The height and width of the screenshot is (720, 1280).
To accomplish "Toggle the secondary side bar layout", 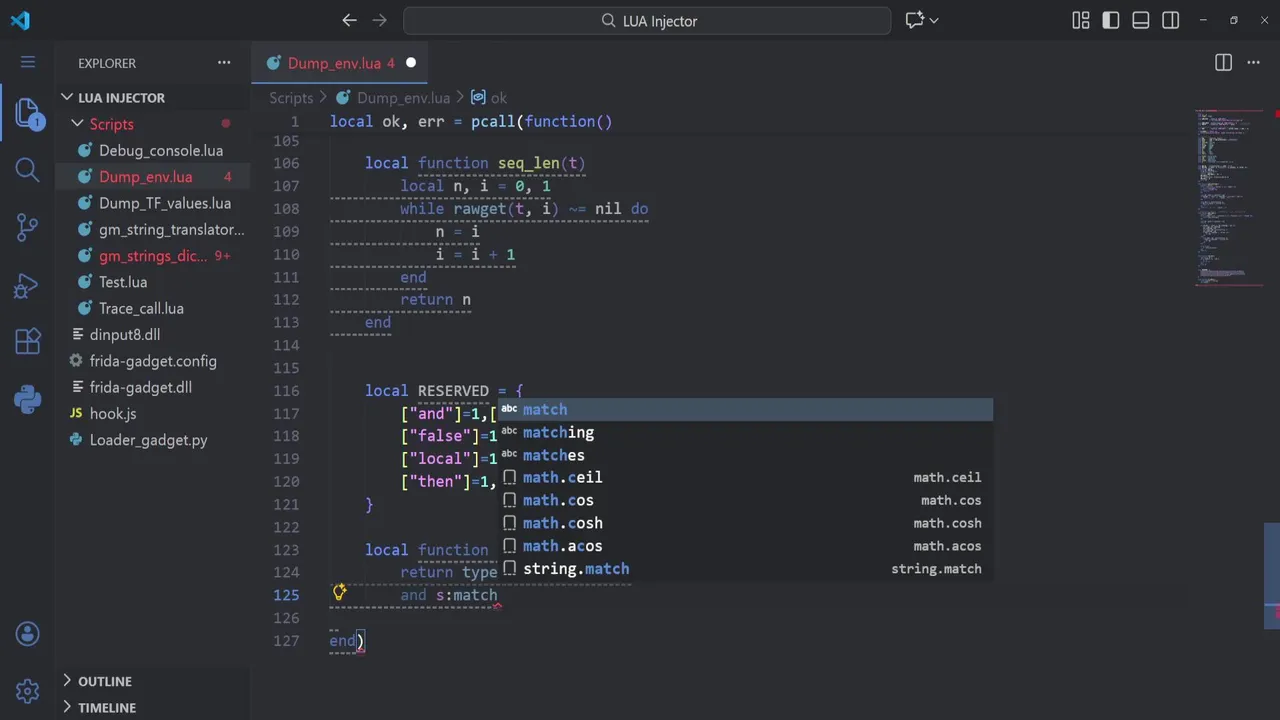I will point(1171,20).
